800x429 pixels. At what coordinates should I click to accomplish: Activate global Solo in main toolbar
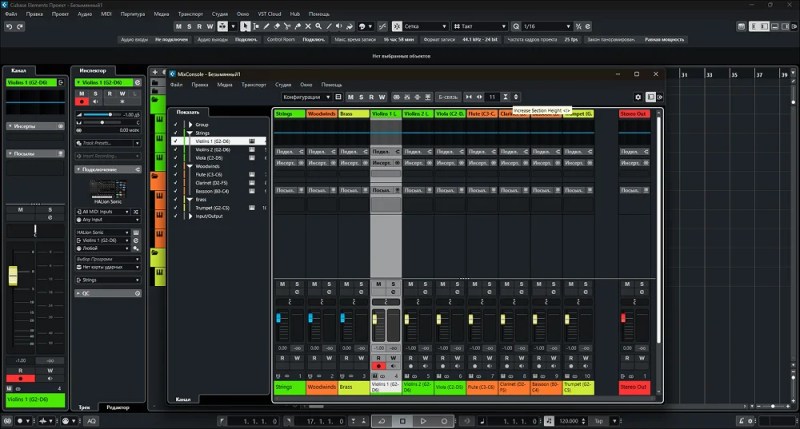189,27
